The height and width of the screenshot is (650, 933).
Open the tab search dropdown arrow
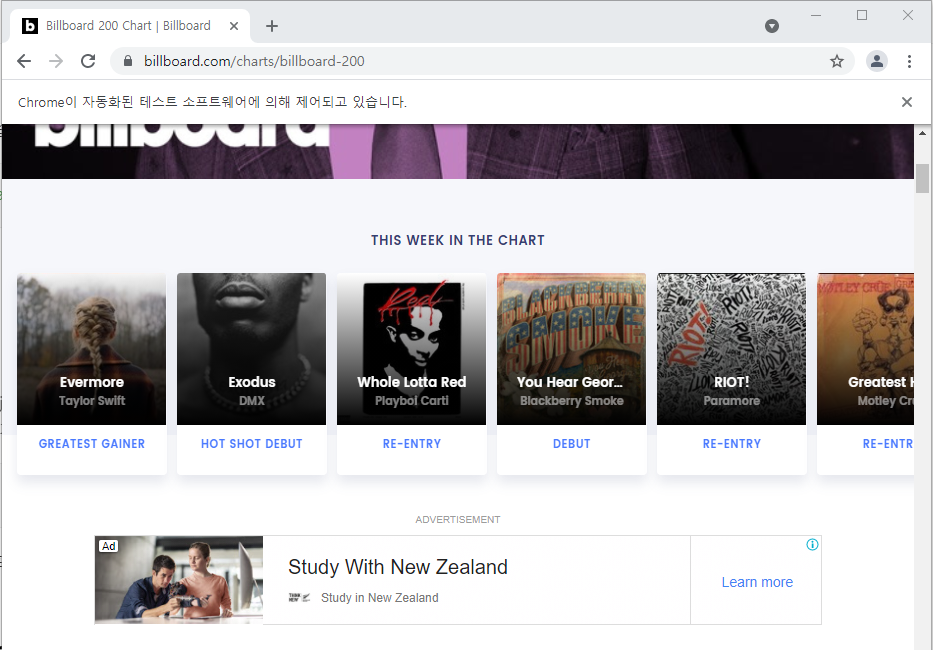coord(772,26)
